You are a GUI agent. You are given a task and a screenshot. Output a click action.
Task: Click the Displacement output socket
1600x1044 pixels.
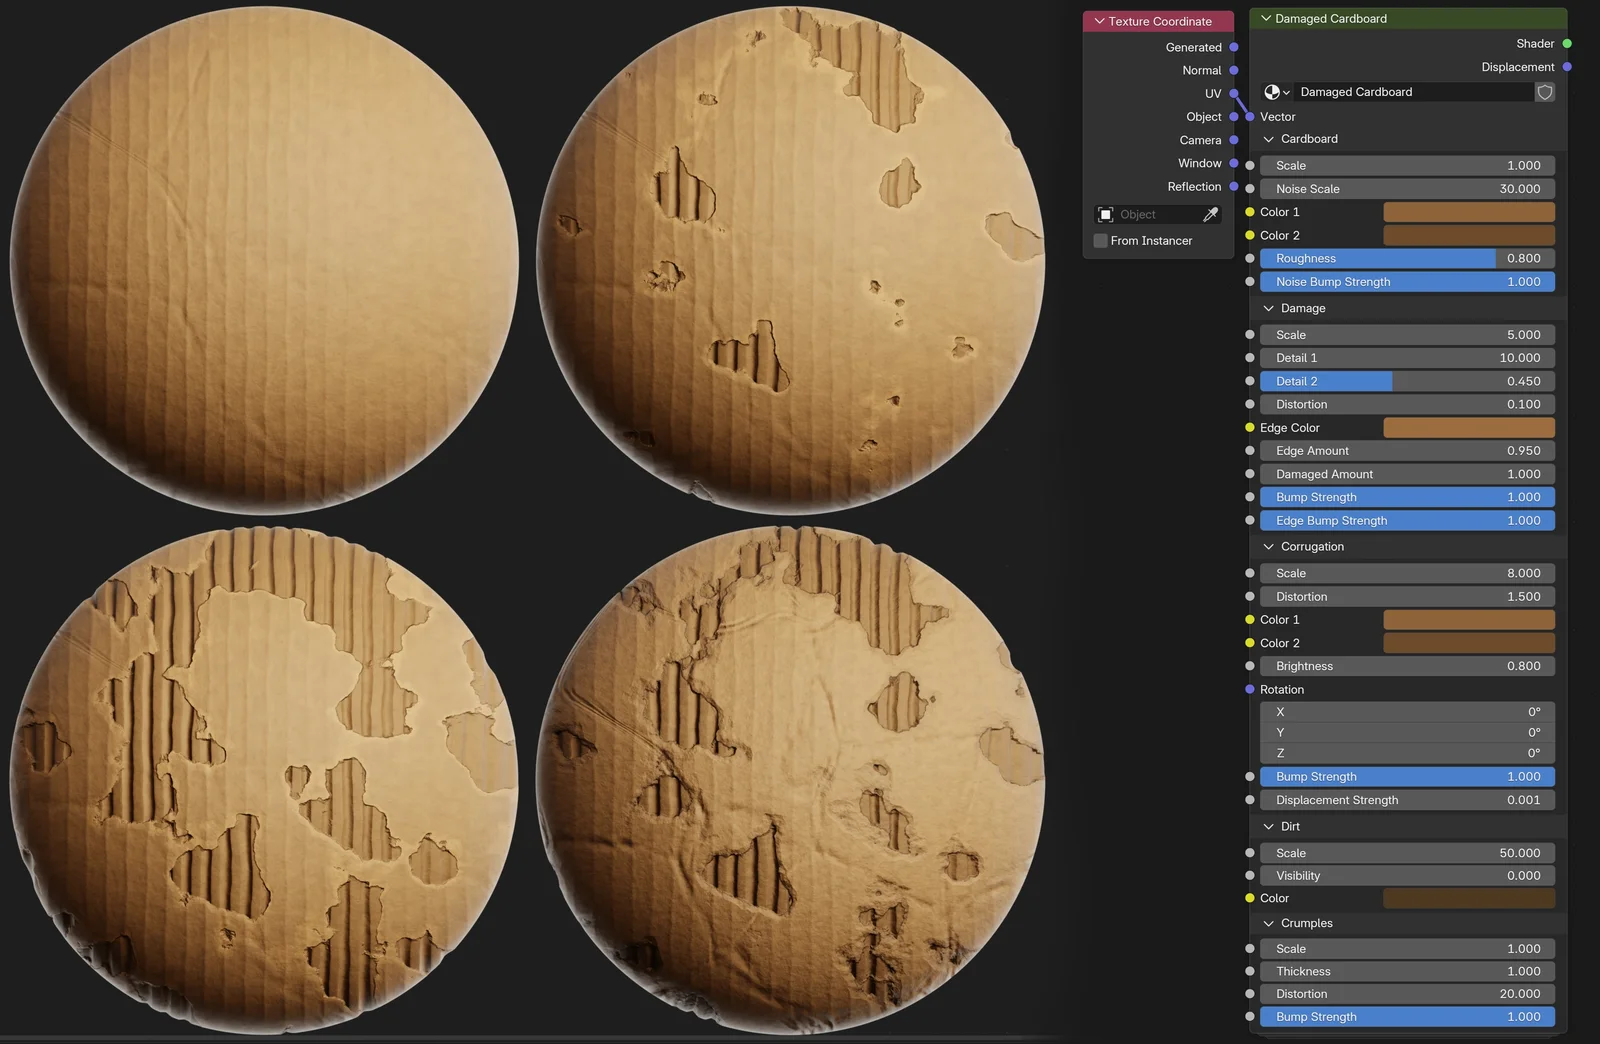pos(1567,67)
